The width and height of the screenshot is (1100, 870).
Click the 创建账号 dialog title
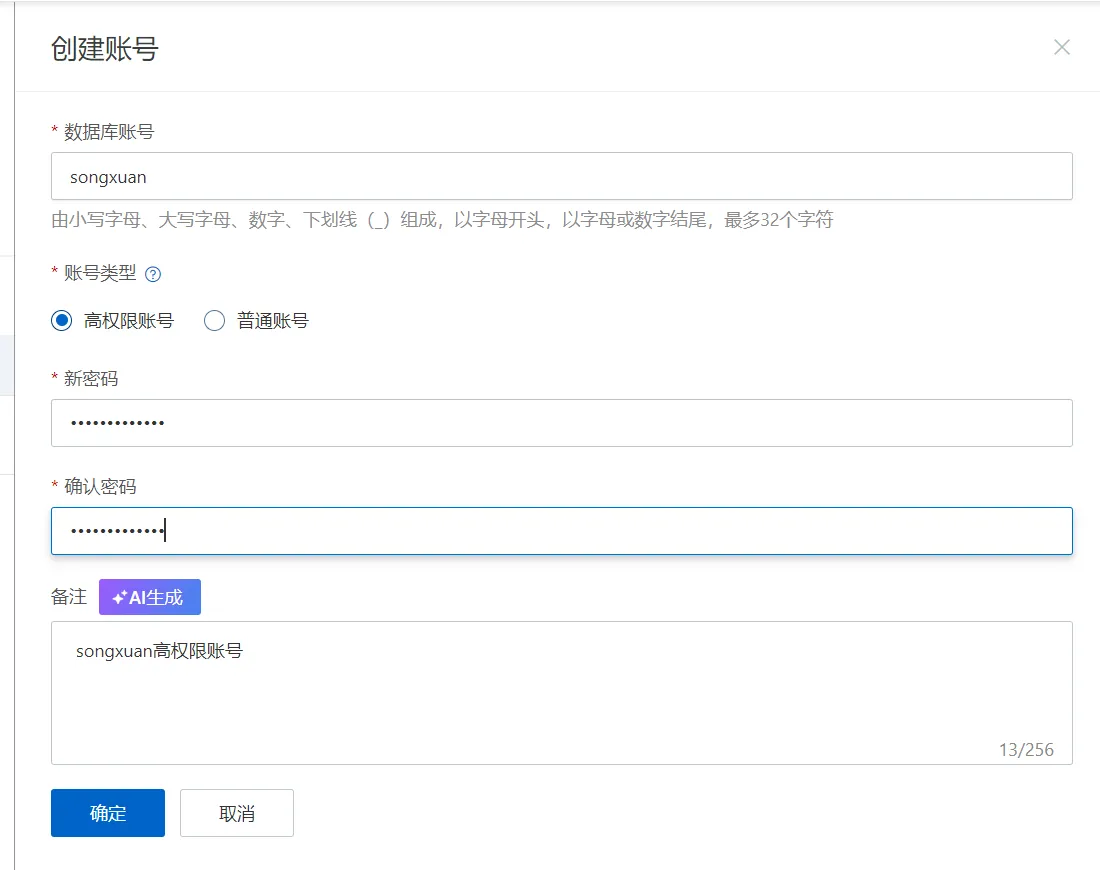[105, 48]
